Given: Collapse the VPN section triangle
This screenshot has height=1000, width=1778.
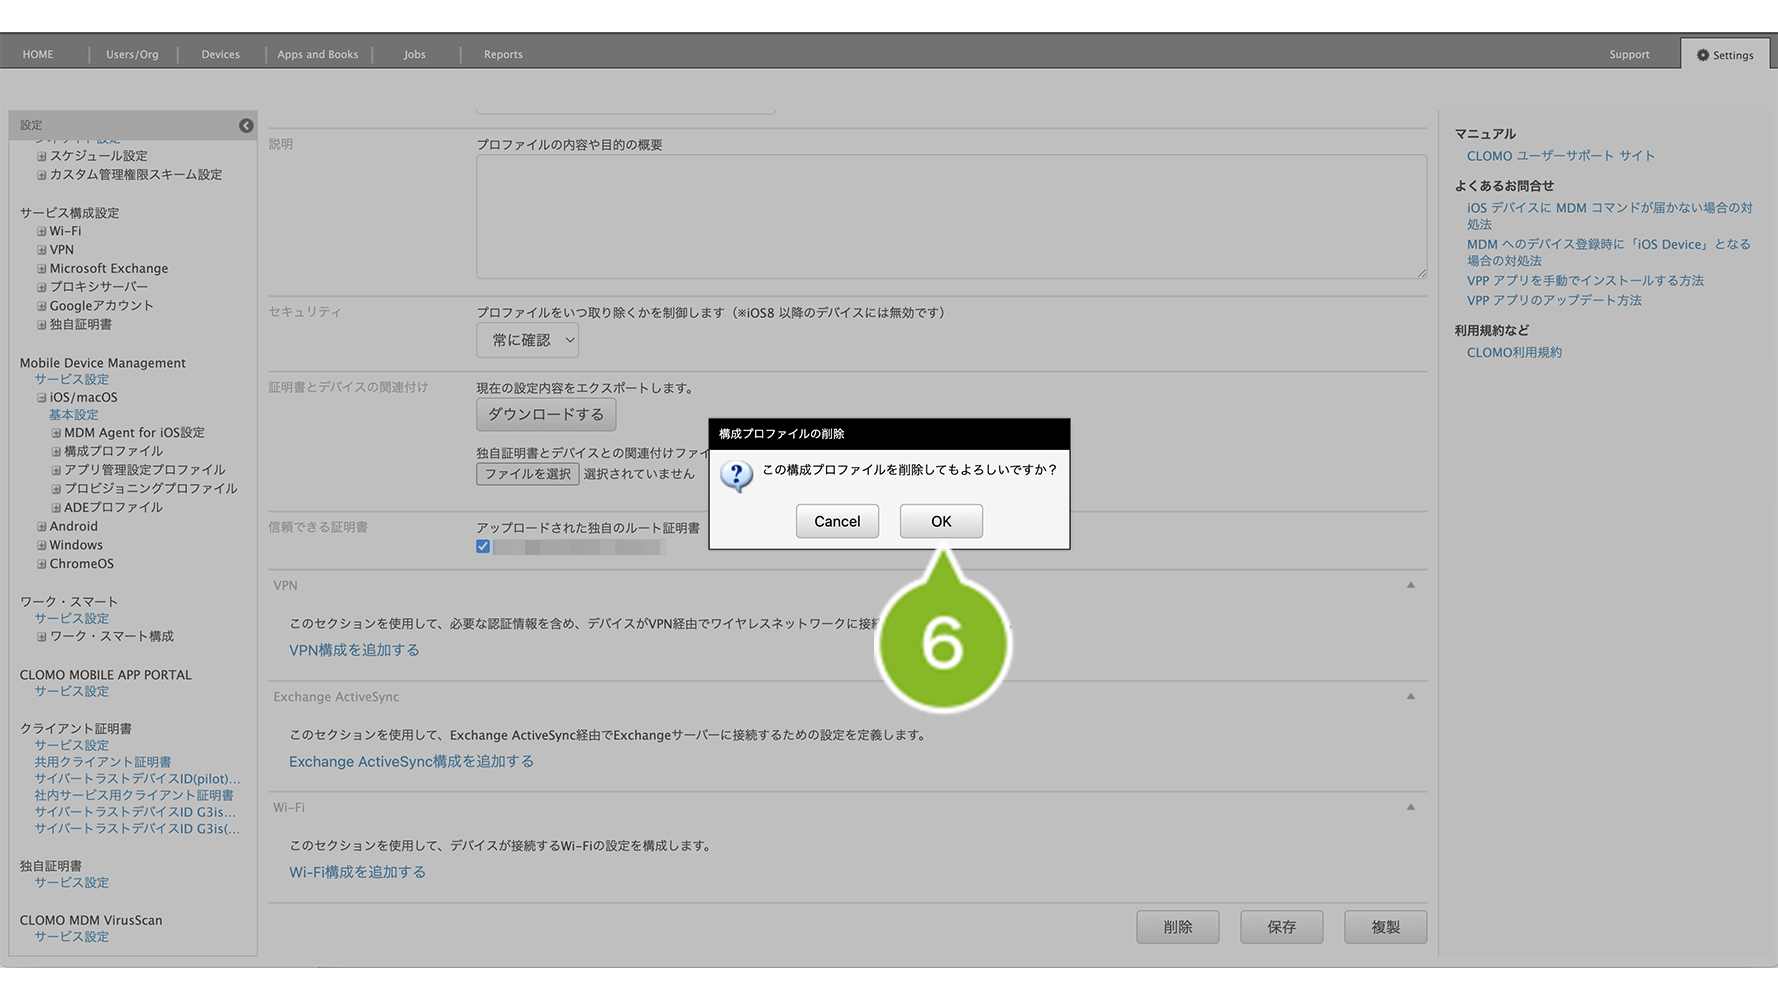Looking at the screenshot, I should 1410,585.
